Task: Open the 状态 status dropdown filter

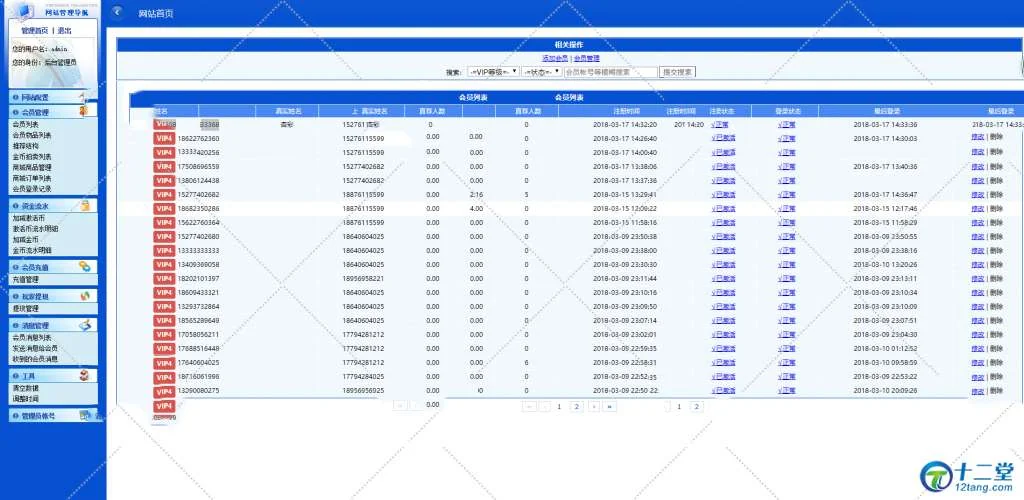Action: (541, 72)
